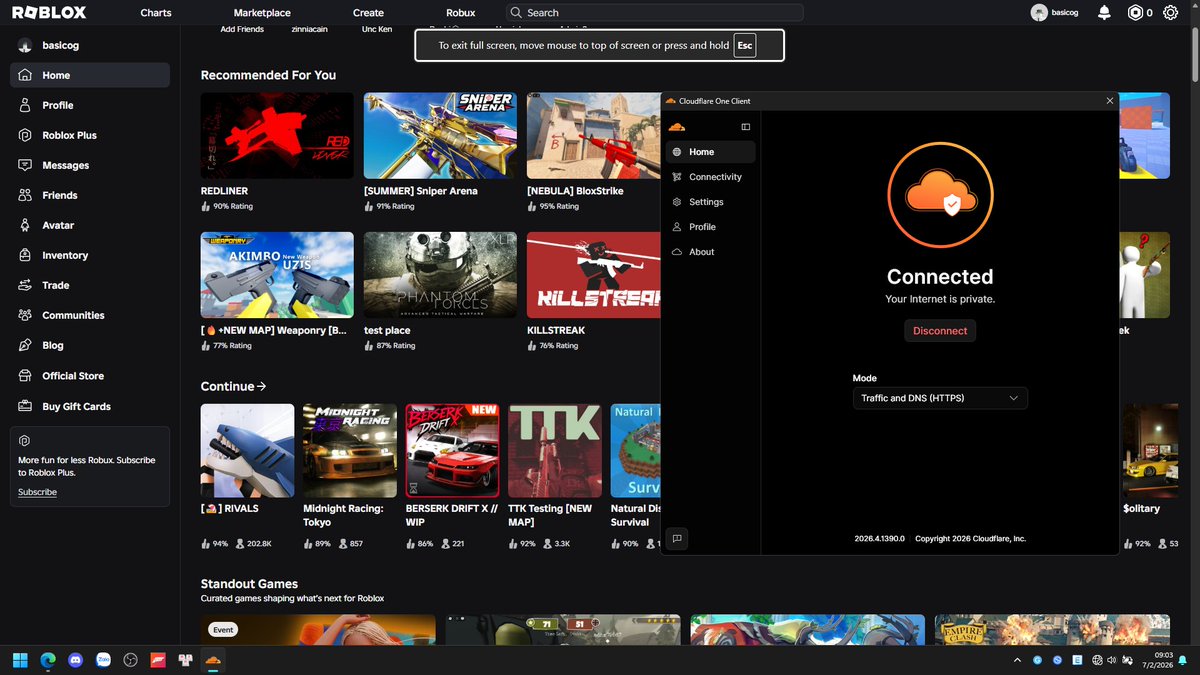Open feedback icon at Cloudflare sidebar bottom
The height and width of the screenshot is (675, 1200).
click(677, 538)
